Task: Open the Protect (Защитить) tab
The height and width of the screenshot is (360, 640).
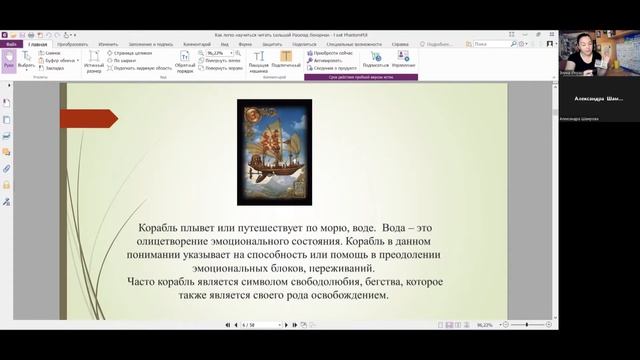Action: tap(272, 44)
